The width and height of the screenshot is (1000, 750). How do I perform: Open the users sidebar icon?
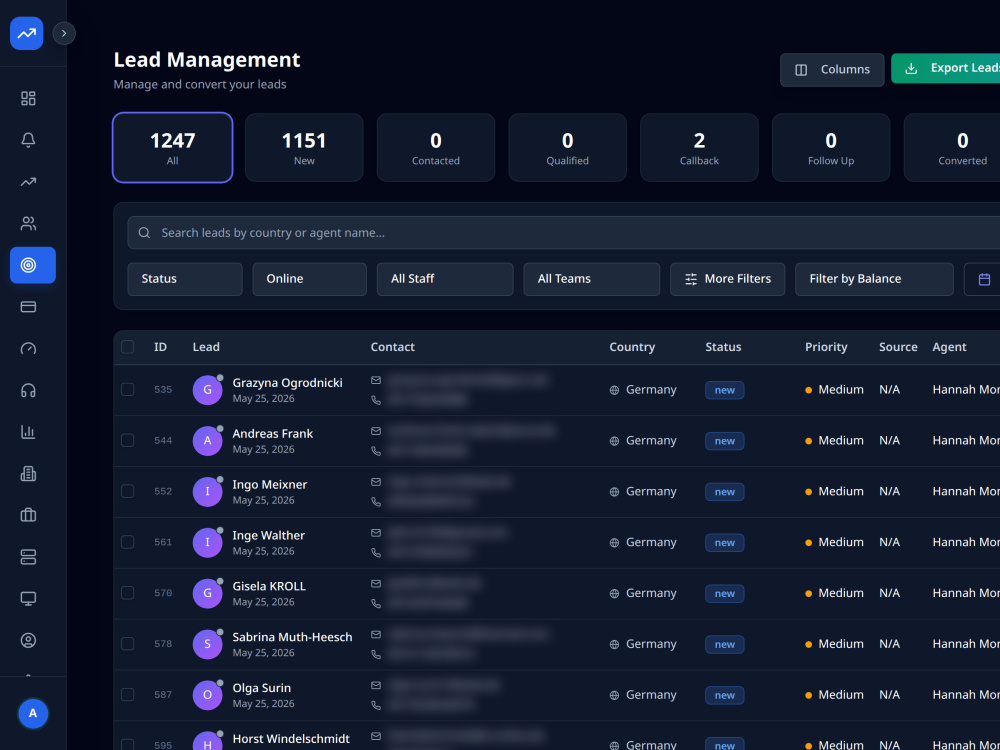(x=28, y=223)
